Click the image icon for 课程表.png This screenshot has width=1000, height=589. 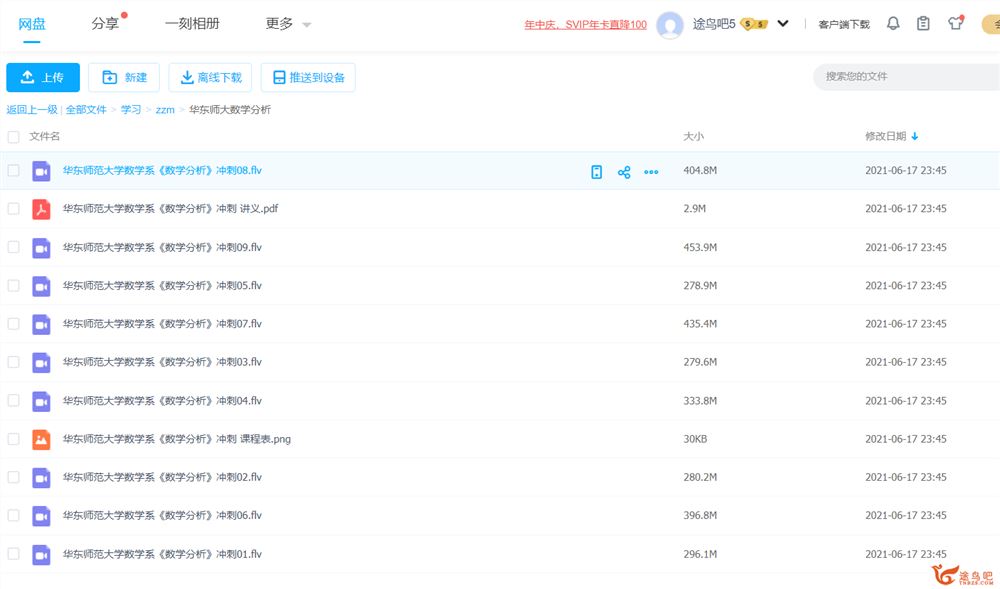point(41,439)
